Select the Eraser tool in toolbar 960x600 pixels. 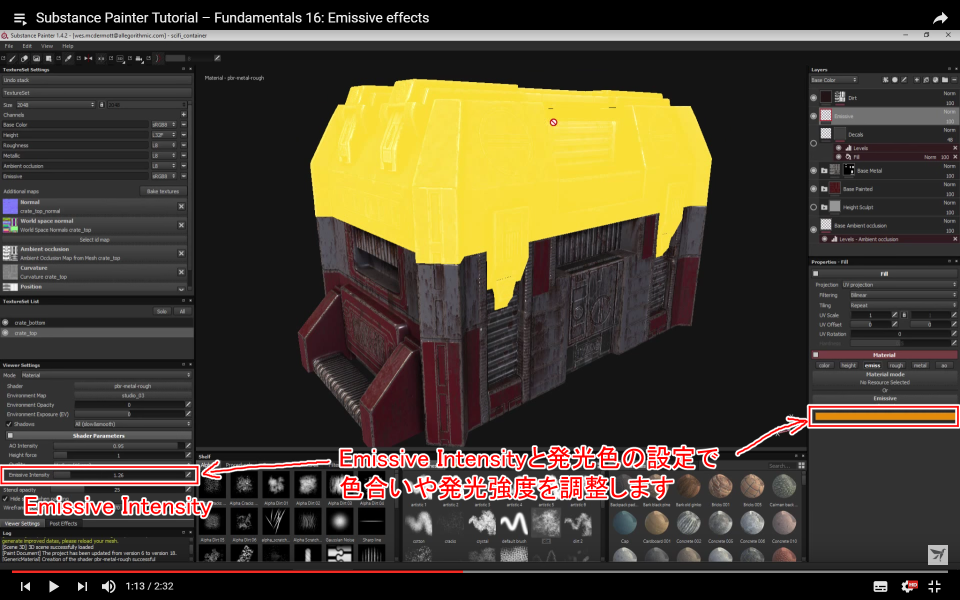[x=24, y=59]
